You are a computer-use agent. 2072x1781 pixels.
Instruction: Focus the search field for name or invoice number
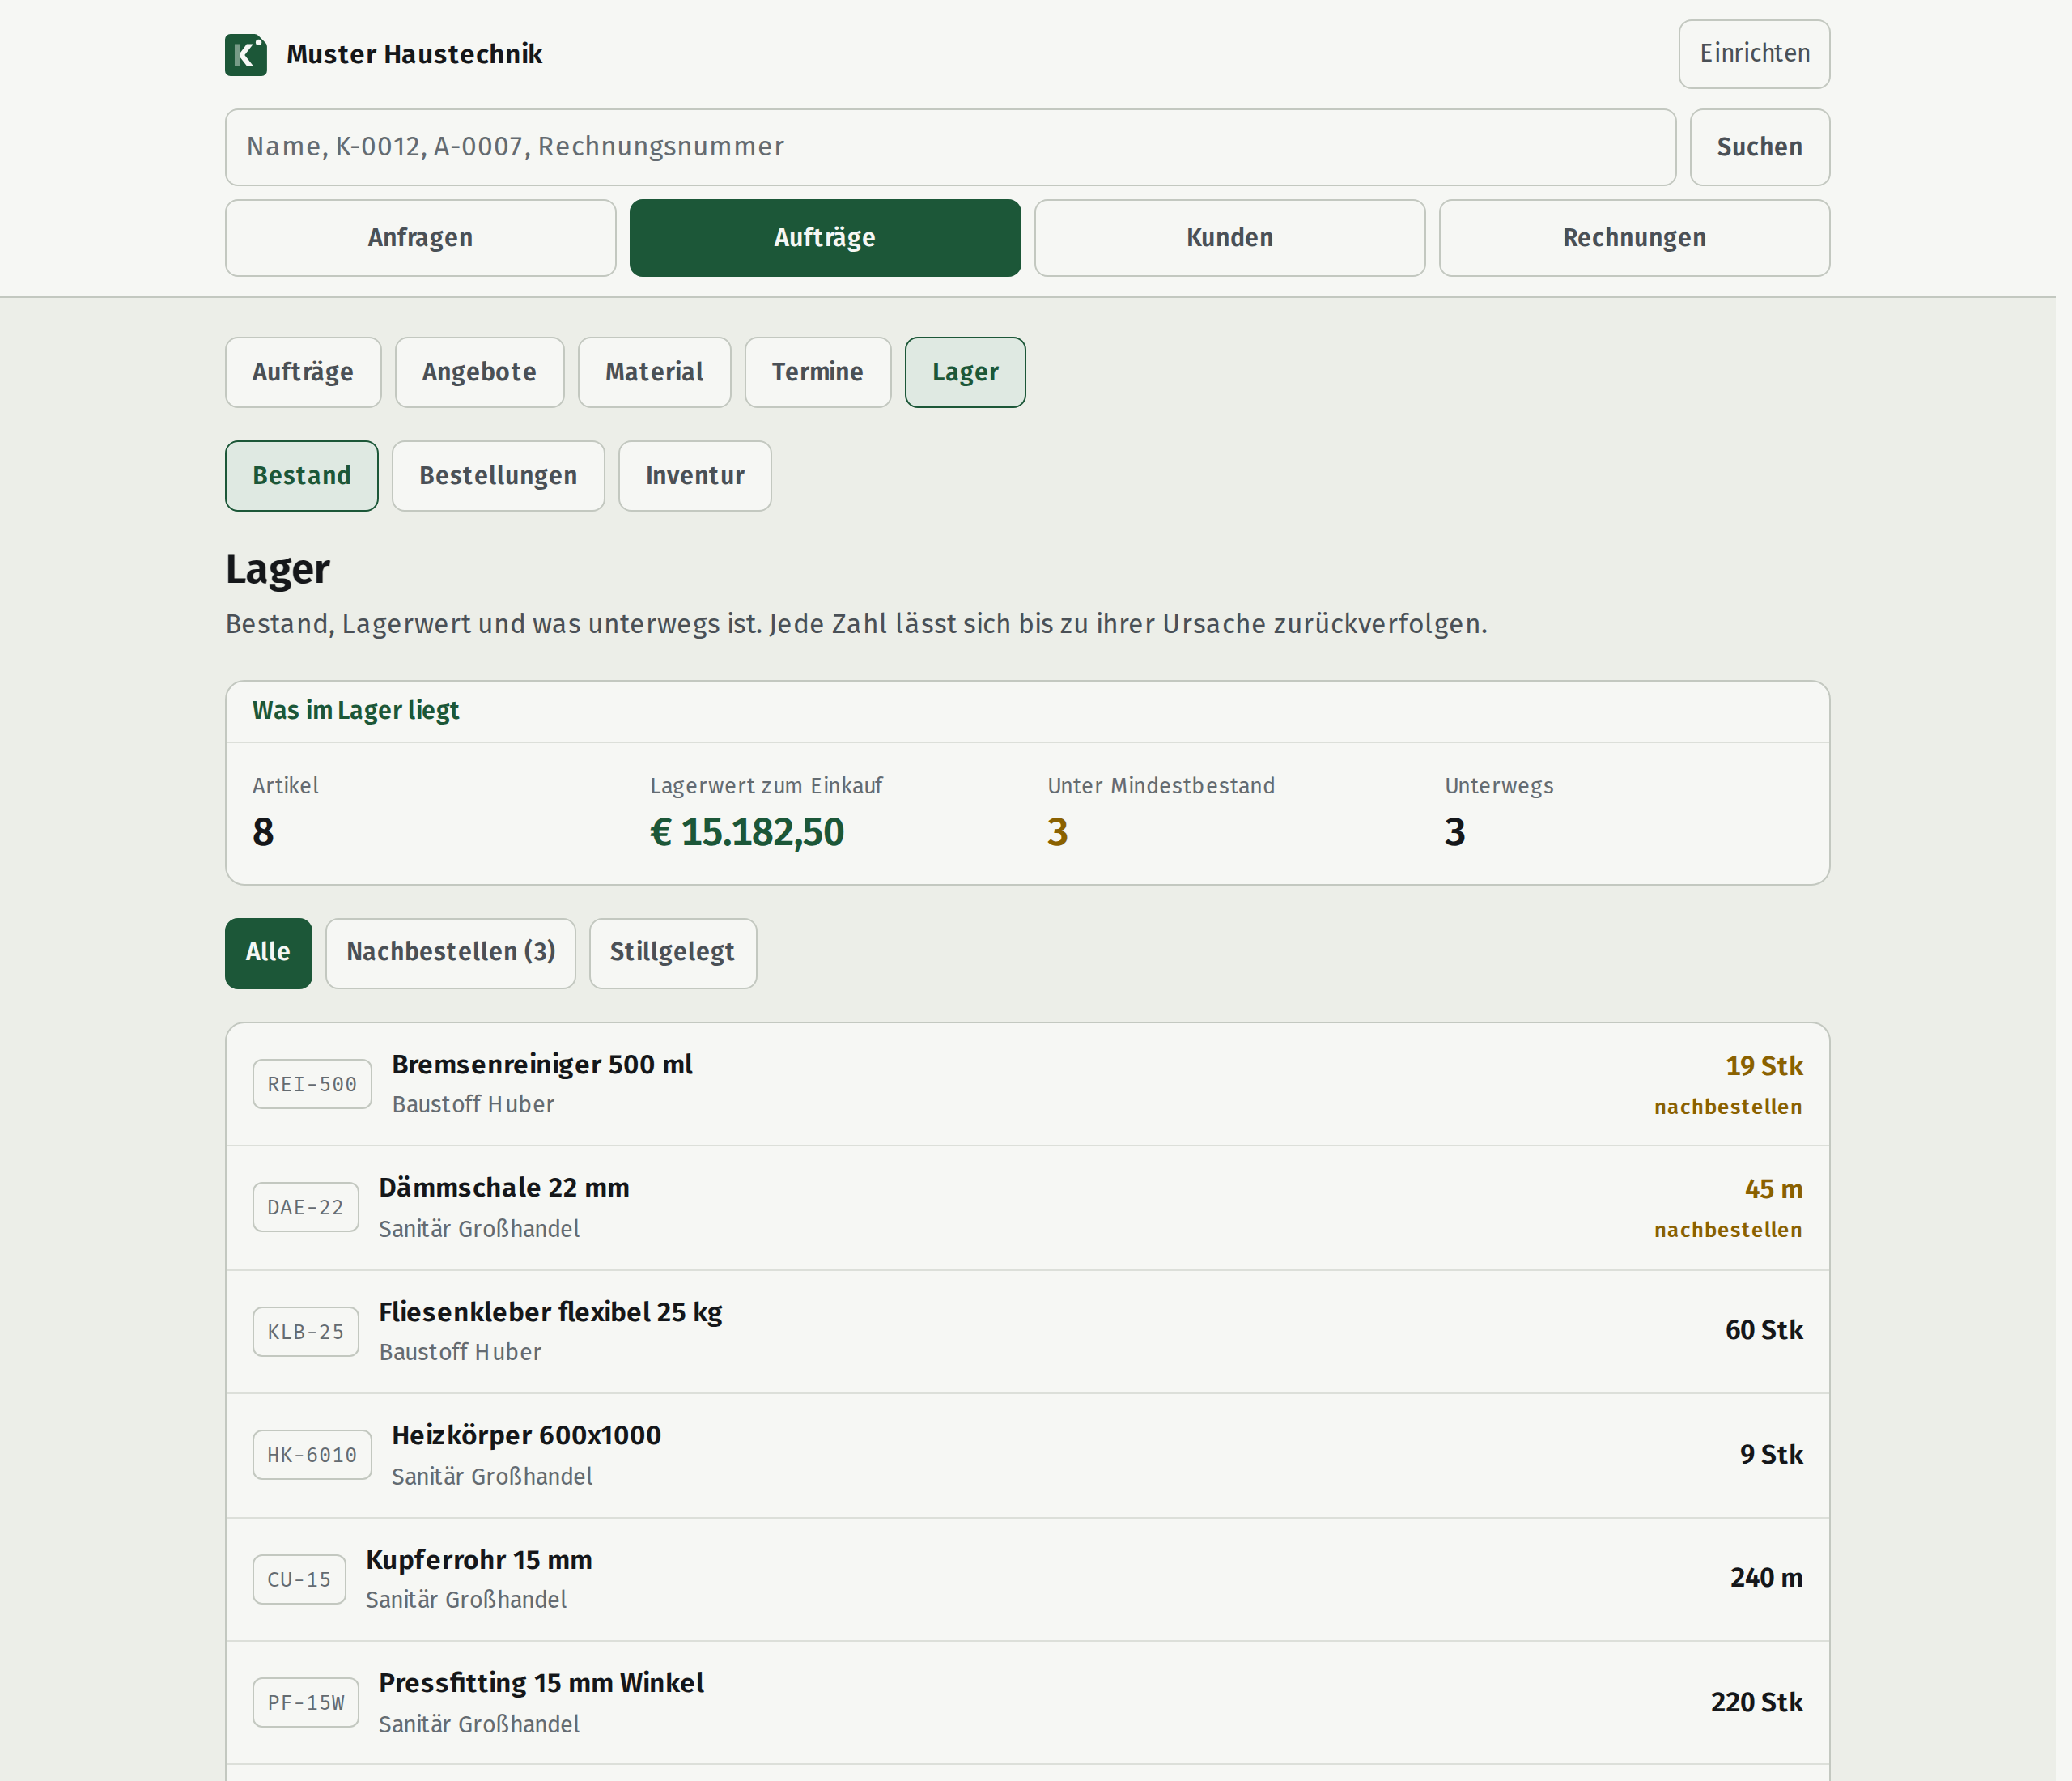[950, 147]
